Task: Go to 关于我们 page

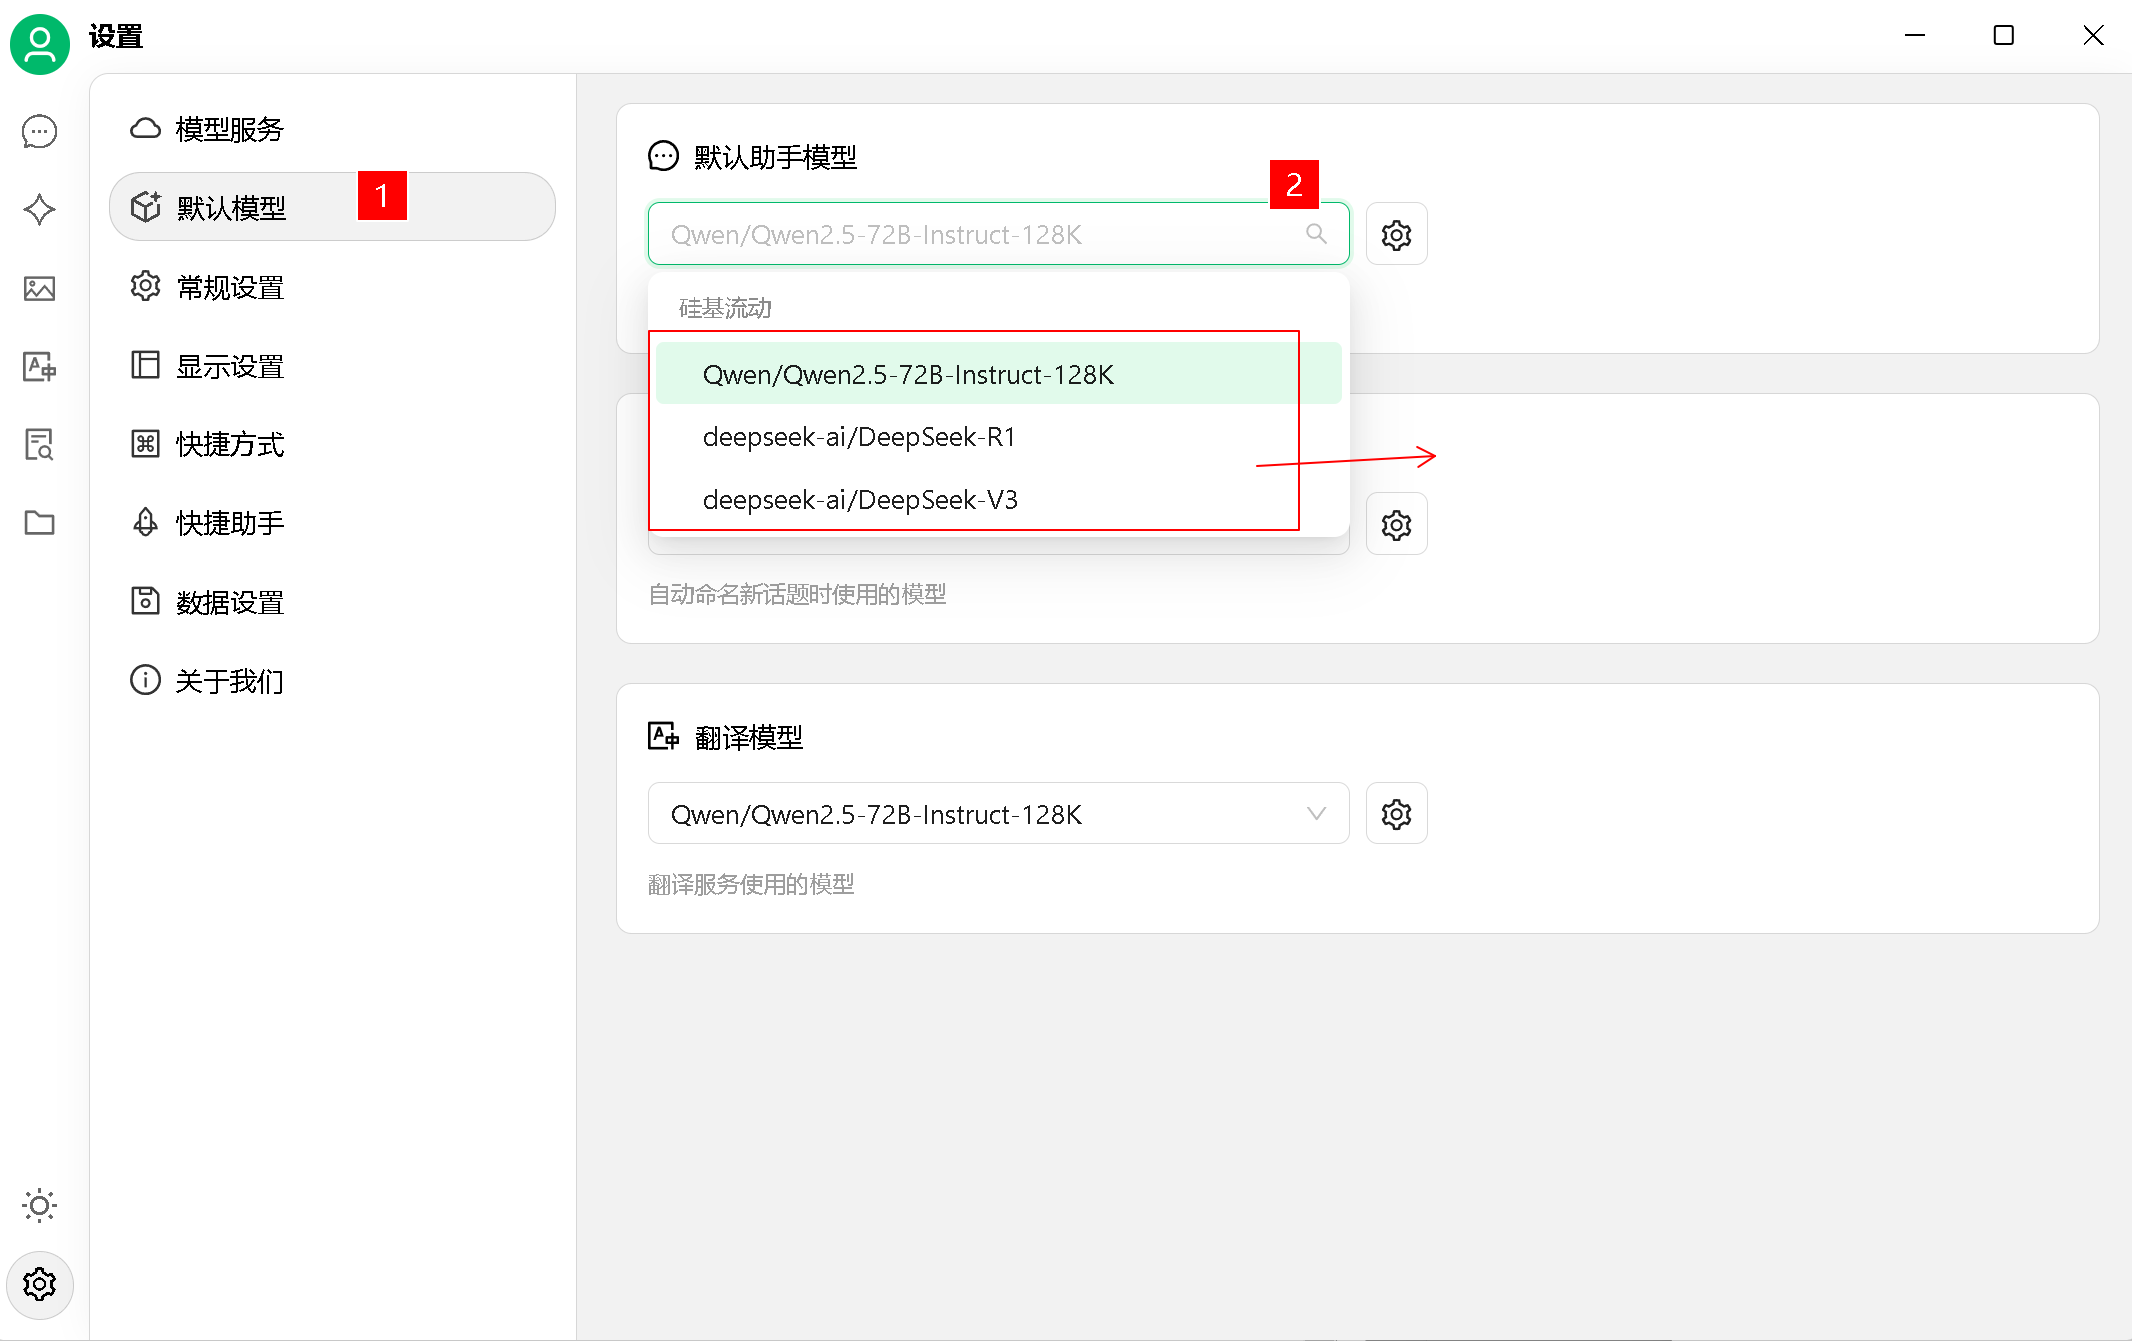Action: [230, 681]
